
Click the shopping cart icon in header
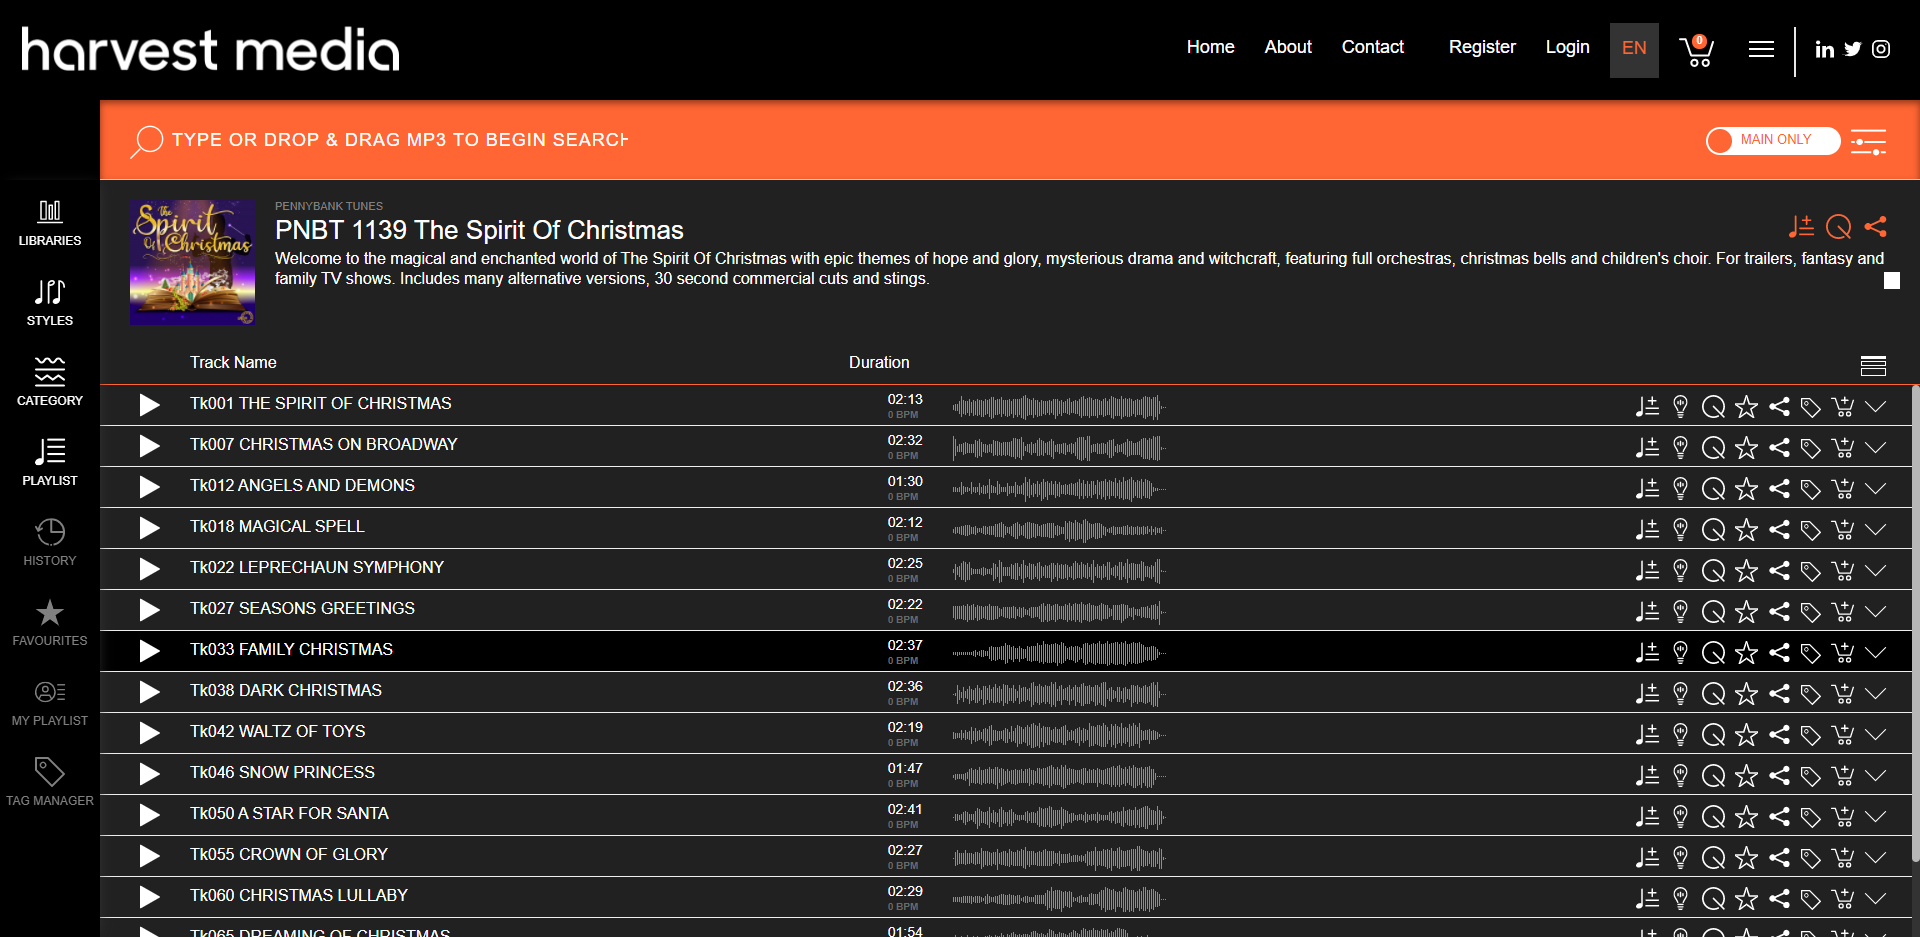click(x=1697, y=50)
